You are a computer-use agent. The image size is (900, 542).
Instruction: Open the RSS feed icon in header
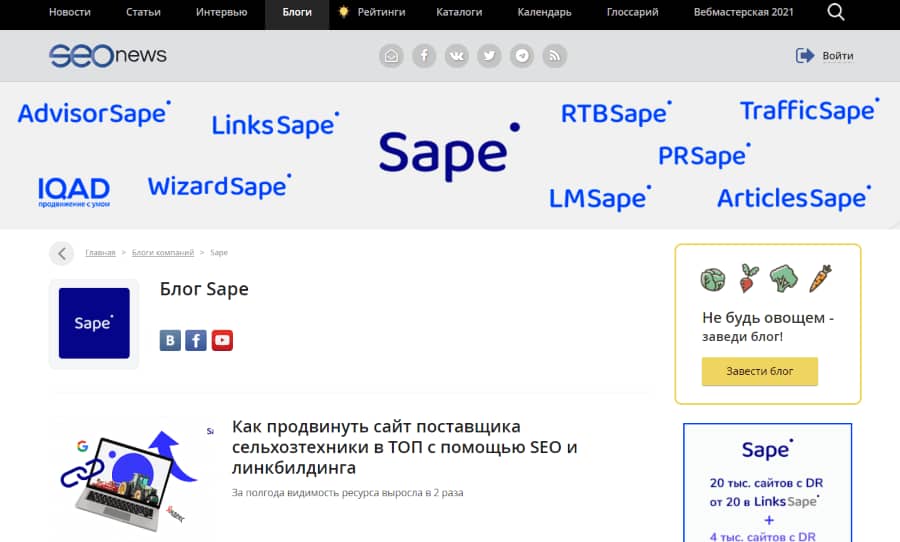pos(554,56)
